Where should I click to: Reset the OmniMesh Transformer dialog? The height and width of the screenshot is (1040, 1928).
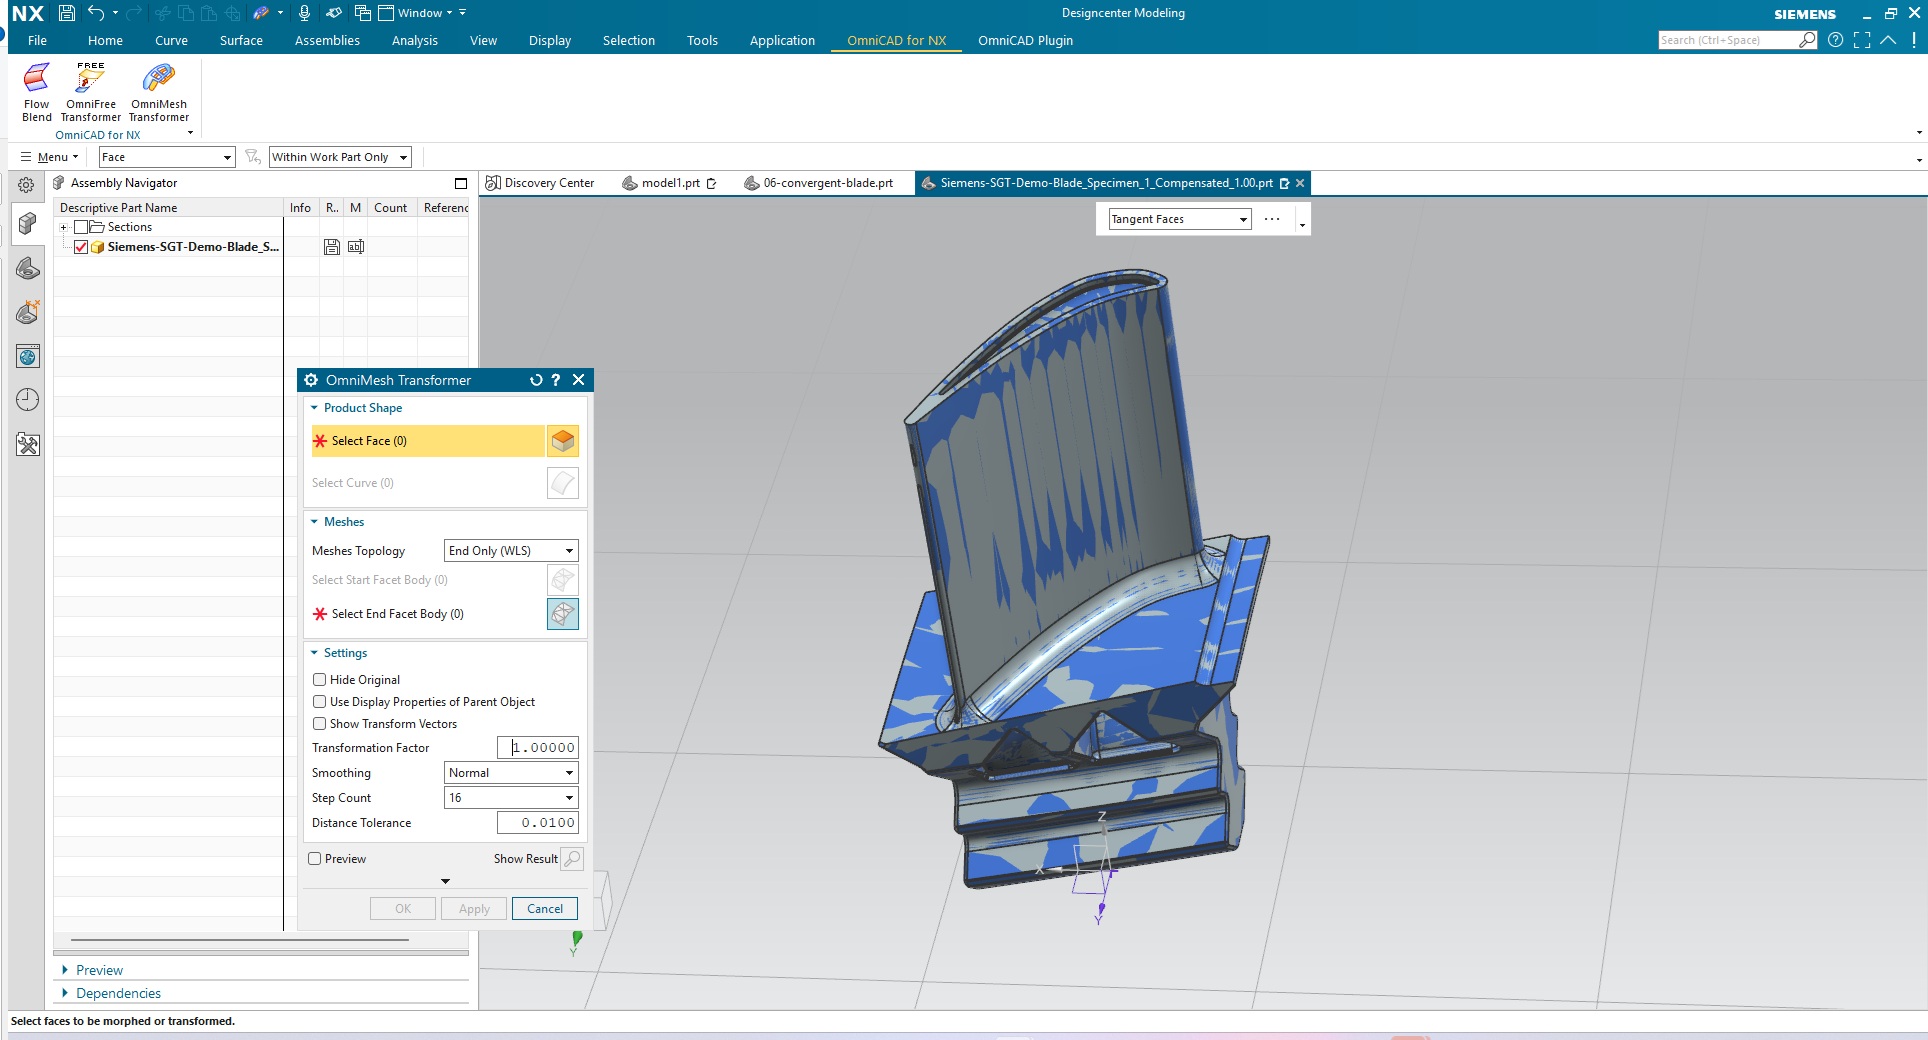[x=536, y=380]
